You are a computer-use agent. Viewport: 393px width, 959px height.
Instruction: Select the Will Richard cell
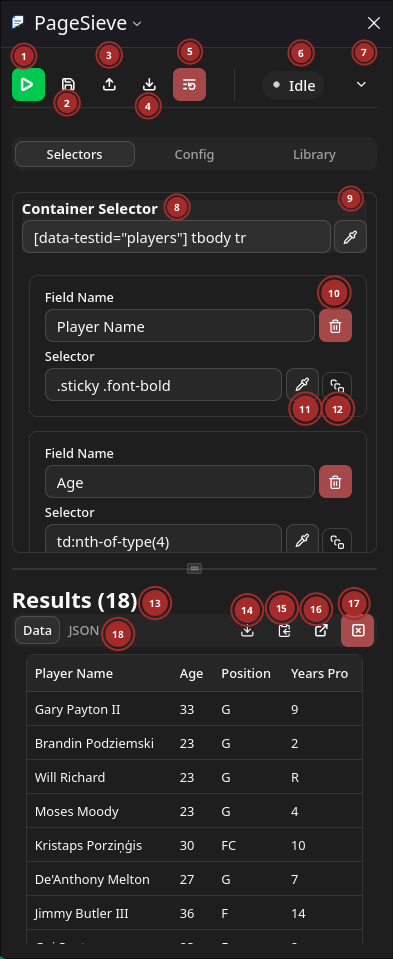click(70, 777)
